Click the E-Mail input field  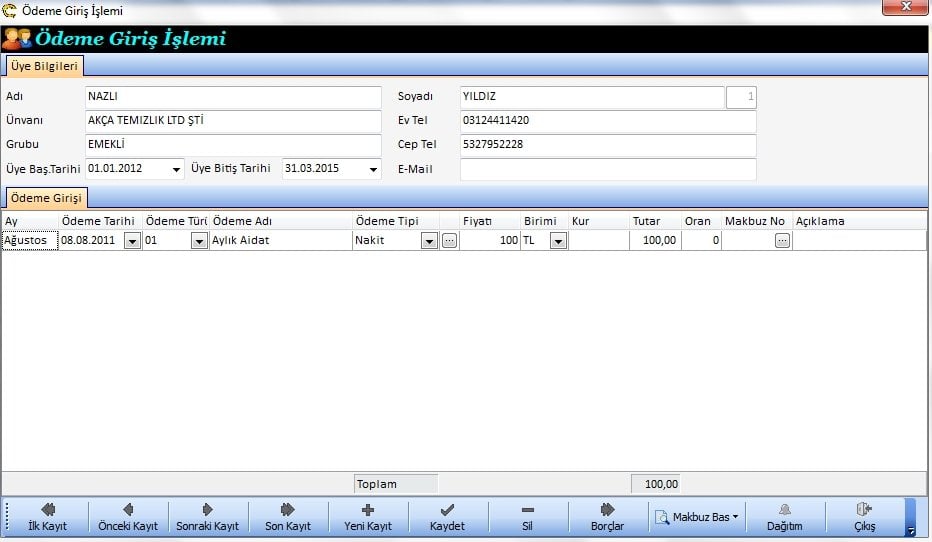tap(608, 169)
